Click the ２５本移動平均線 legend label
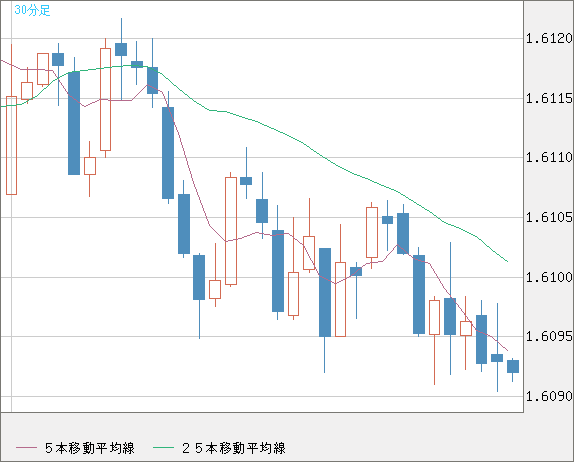The width and height of the screenshot is (574, 462). pos(234,448)
